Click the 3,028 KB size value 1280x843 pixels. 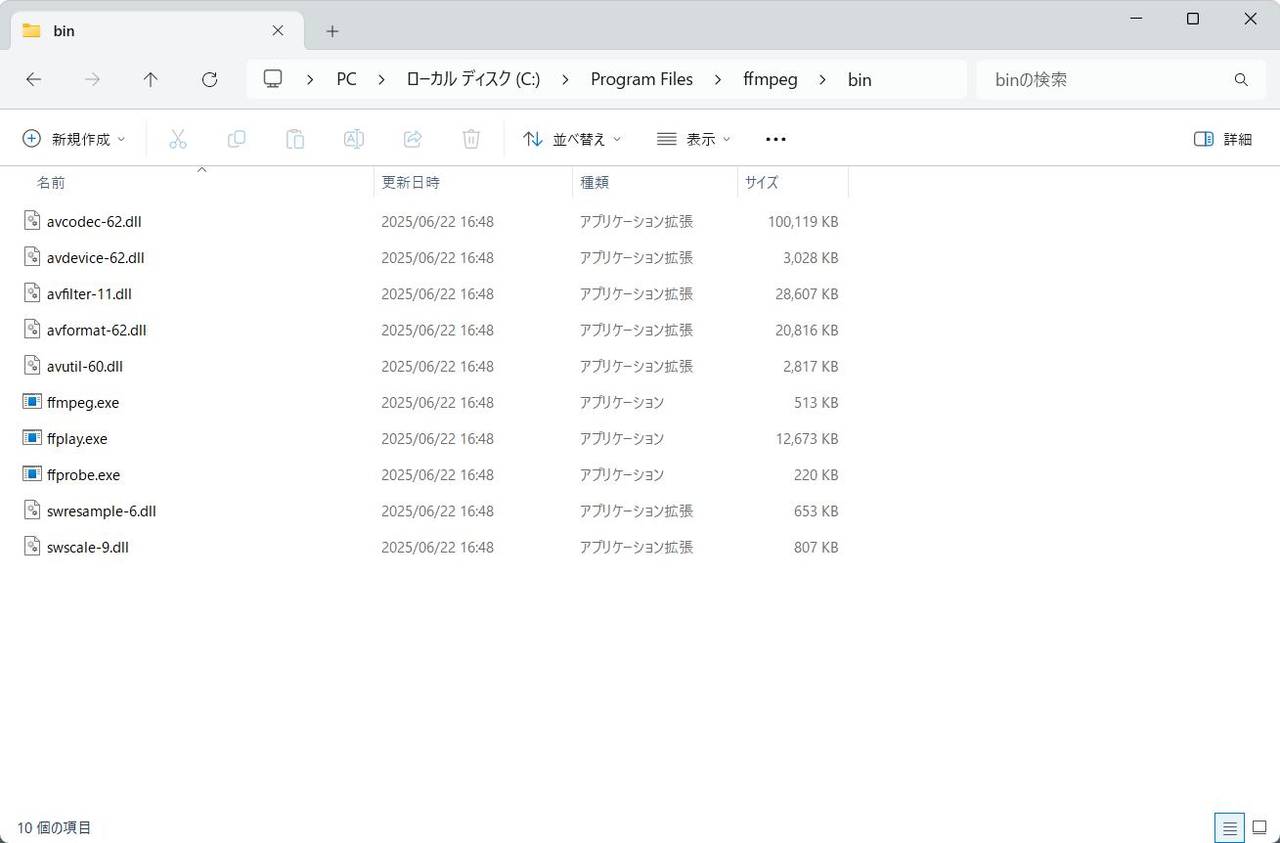[811, 257]
